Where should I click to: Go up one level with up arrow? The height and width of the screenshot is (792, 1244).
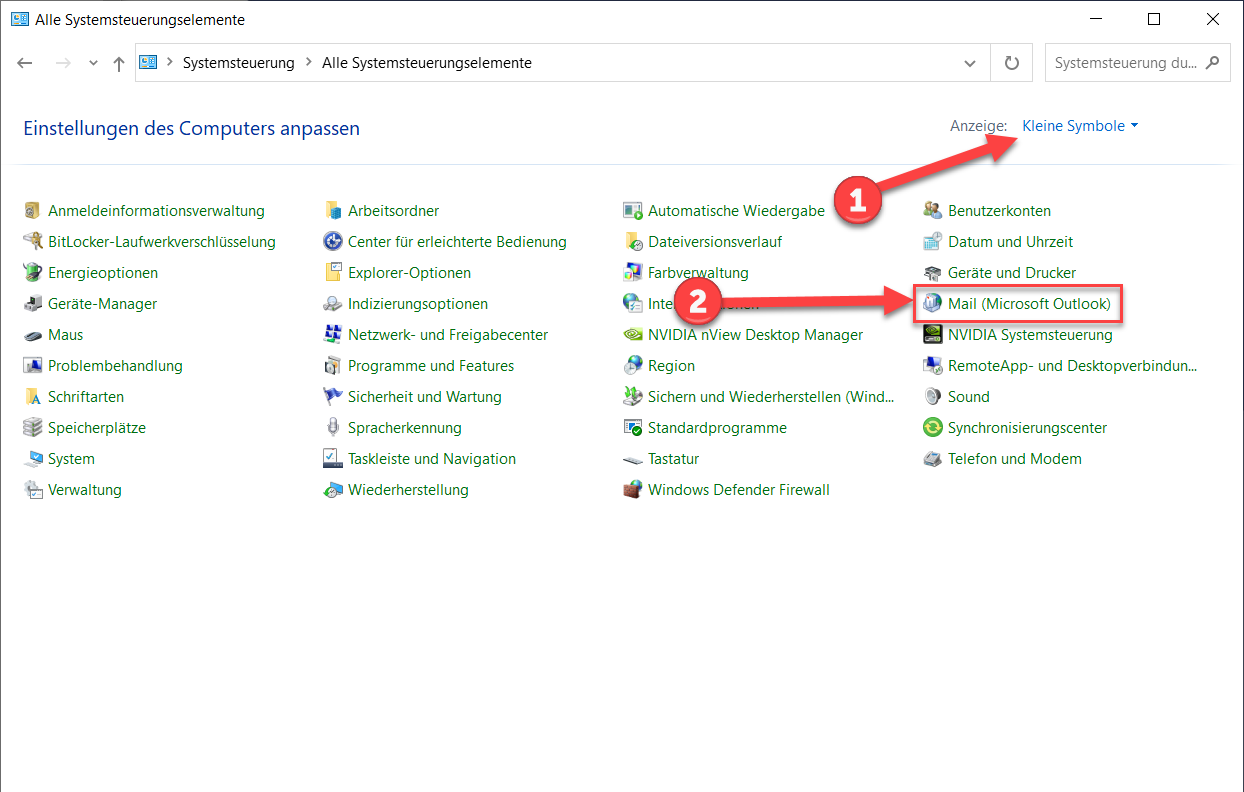tap(119, 63)
